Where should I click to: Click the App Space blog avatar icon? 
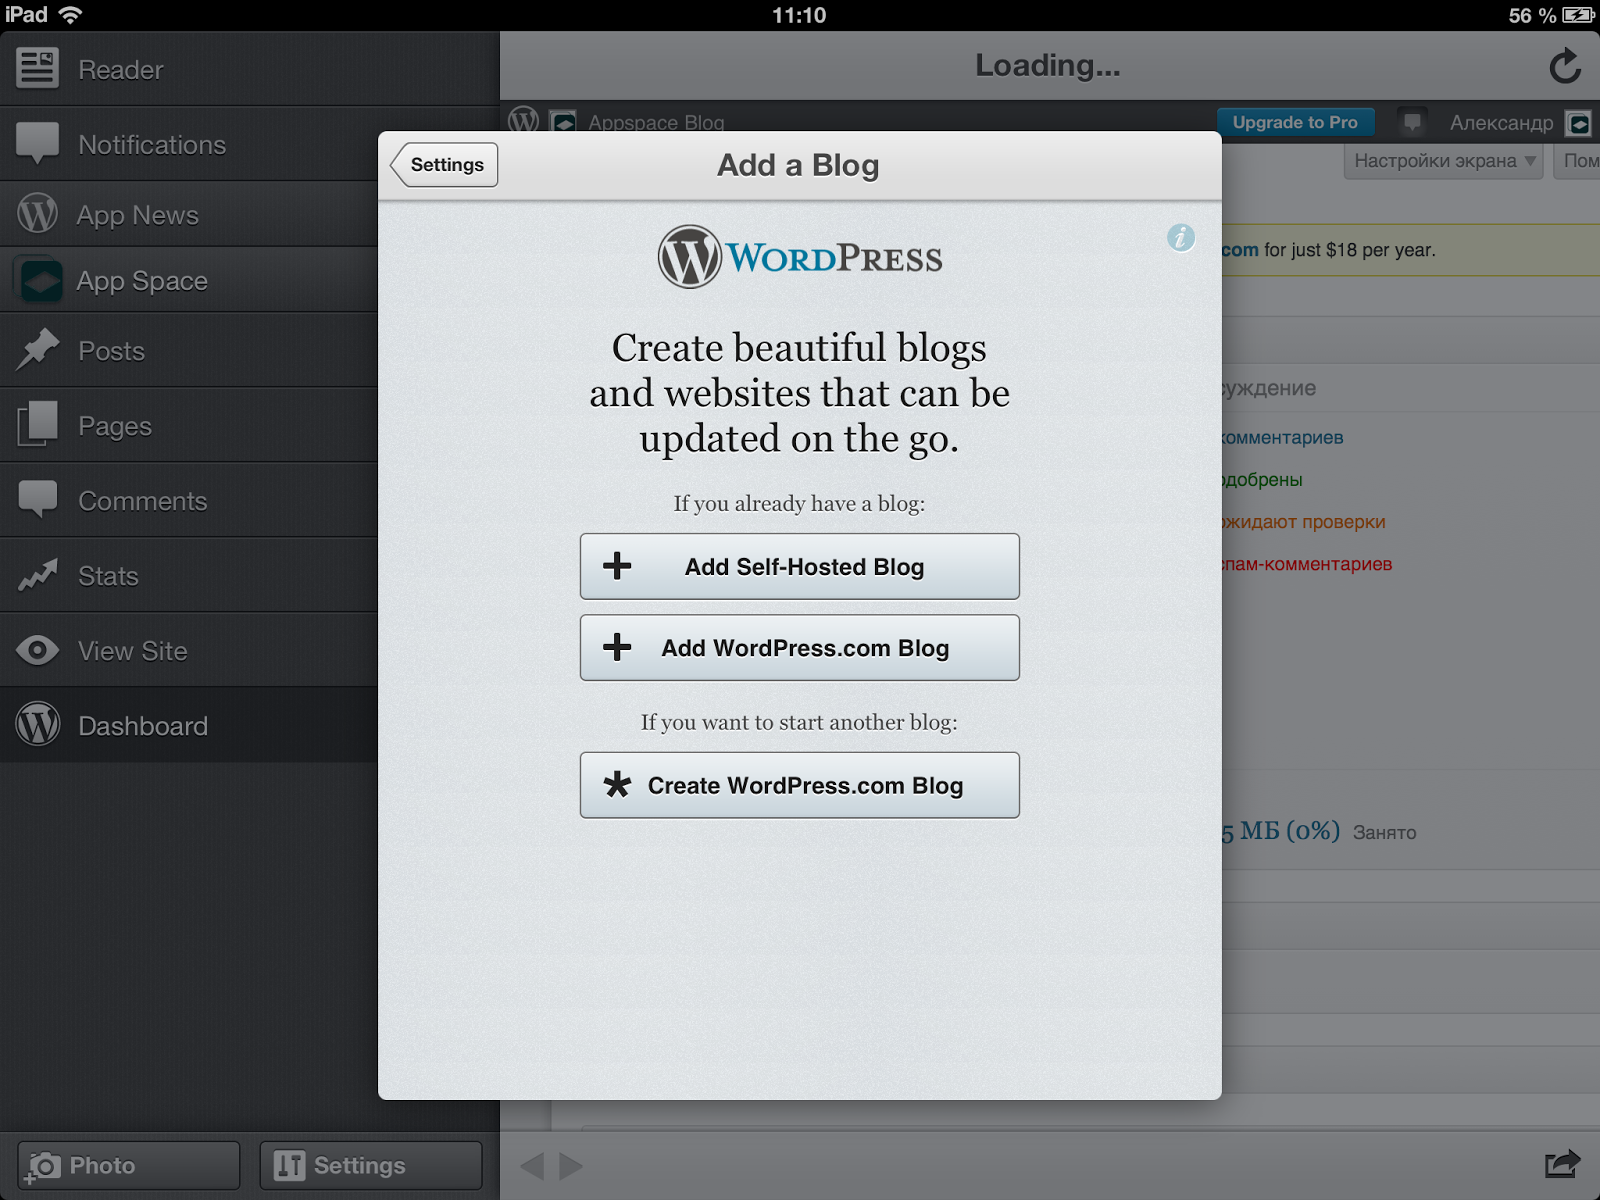40,281
